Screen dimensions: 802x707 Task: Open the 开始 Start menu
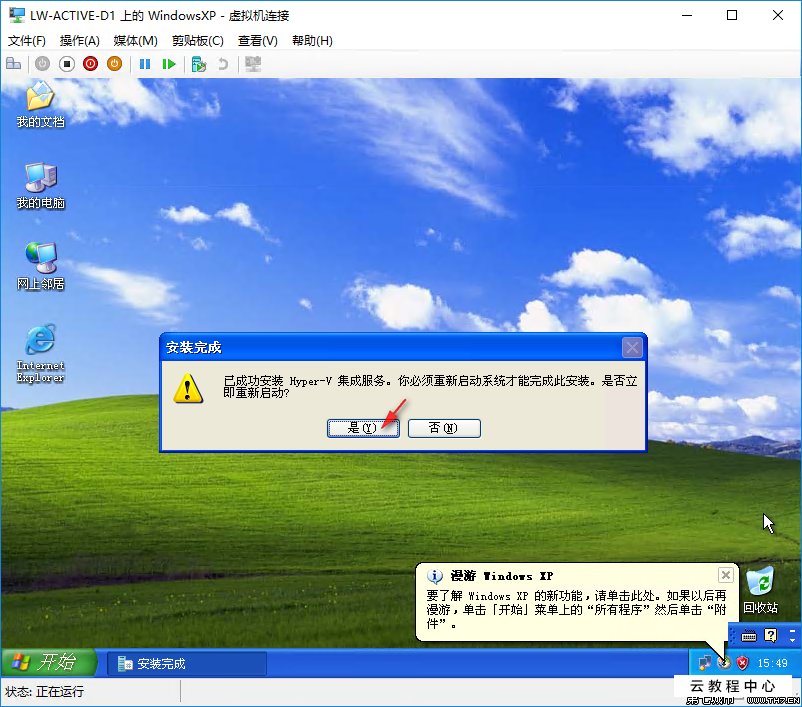49,662
